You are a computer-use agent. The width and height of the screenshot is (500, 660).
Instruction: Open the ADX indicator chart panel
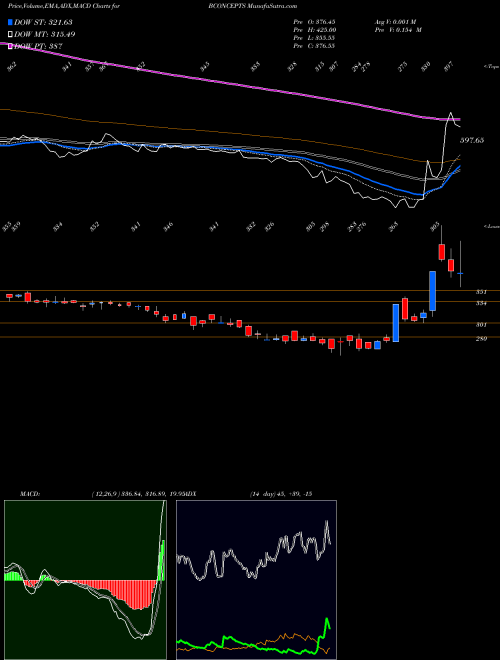click(x=256, y=580)
